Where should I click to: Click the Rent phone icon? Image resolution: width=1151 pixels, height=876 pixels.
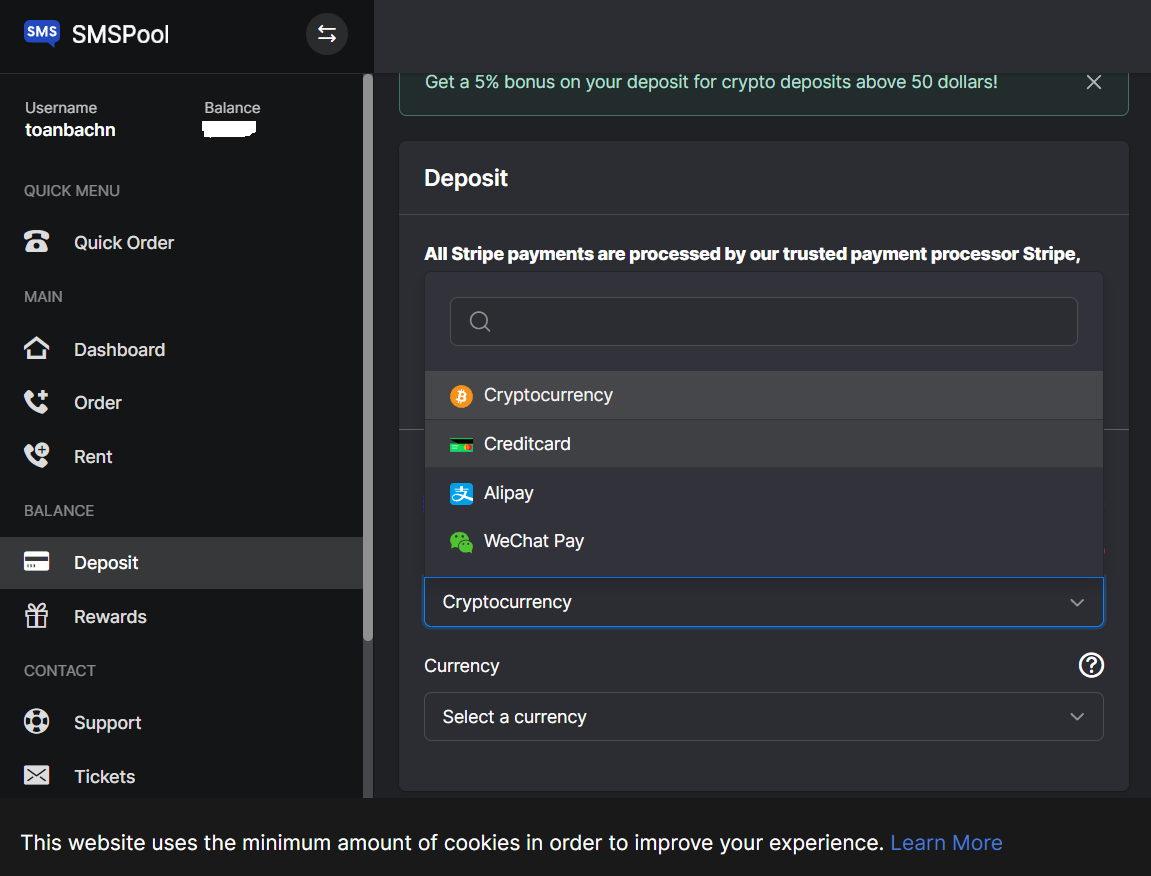[37, 456]
